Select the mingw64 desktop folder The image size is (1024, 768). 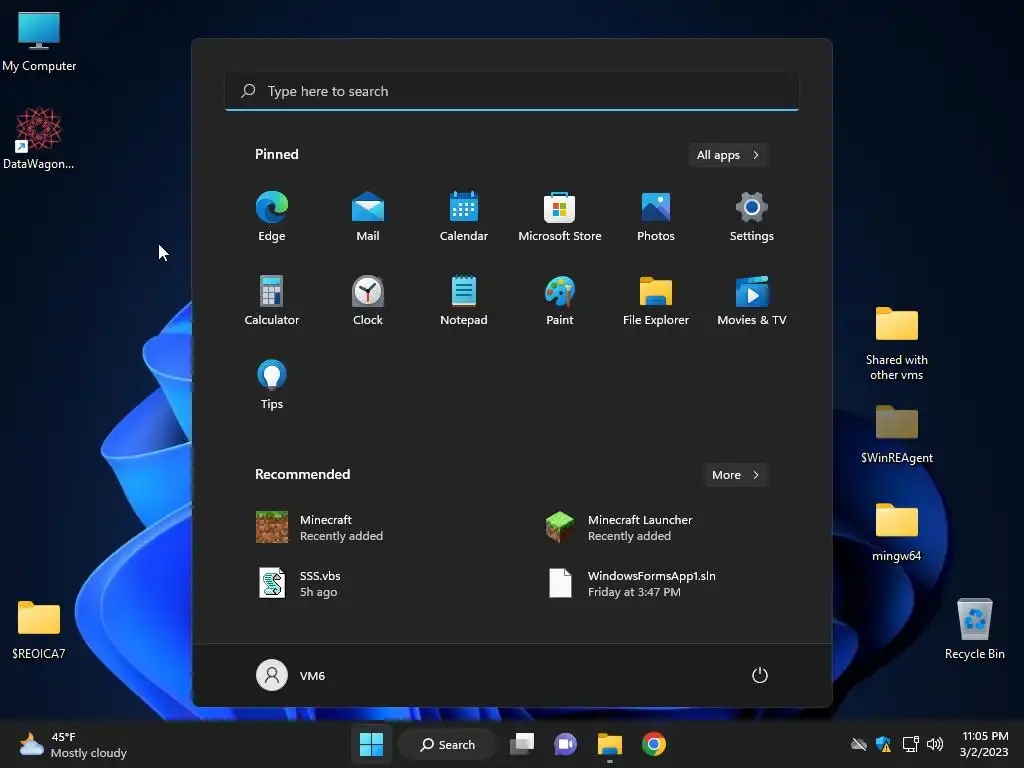pos(897,532)
